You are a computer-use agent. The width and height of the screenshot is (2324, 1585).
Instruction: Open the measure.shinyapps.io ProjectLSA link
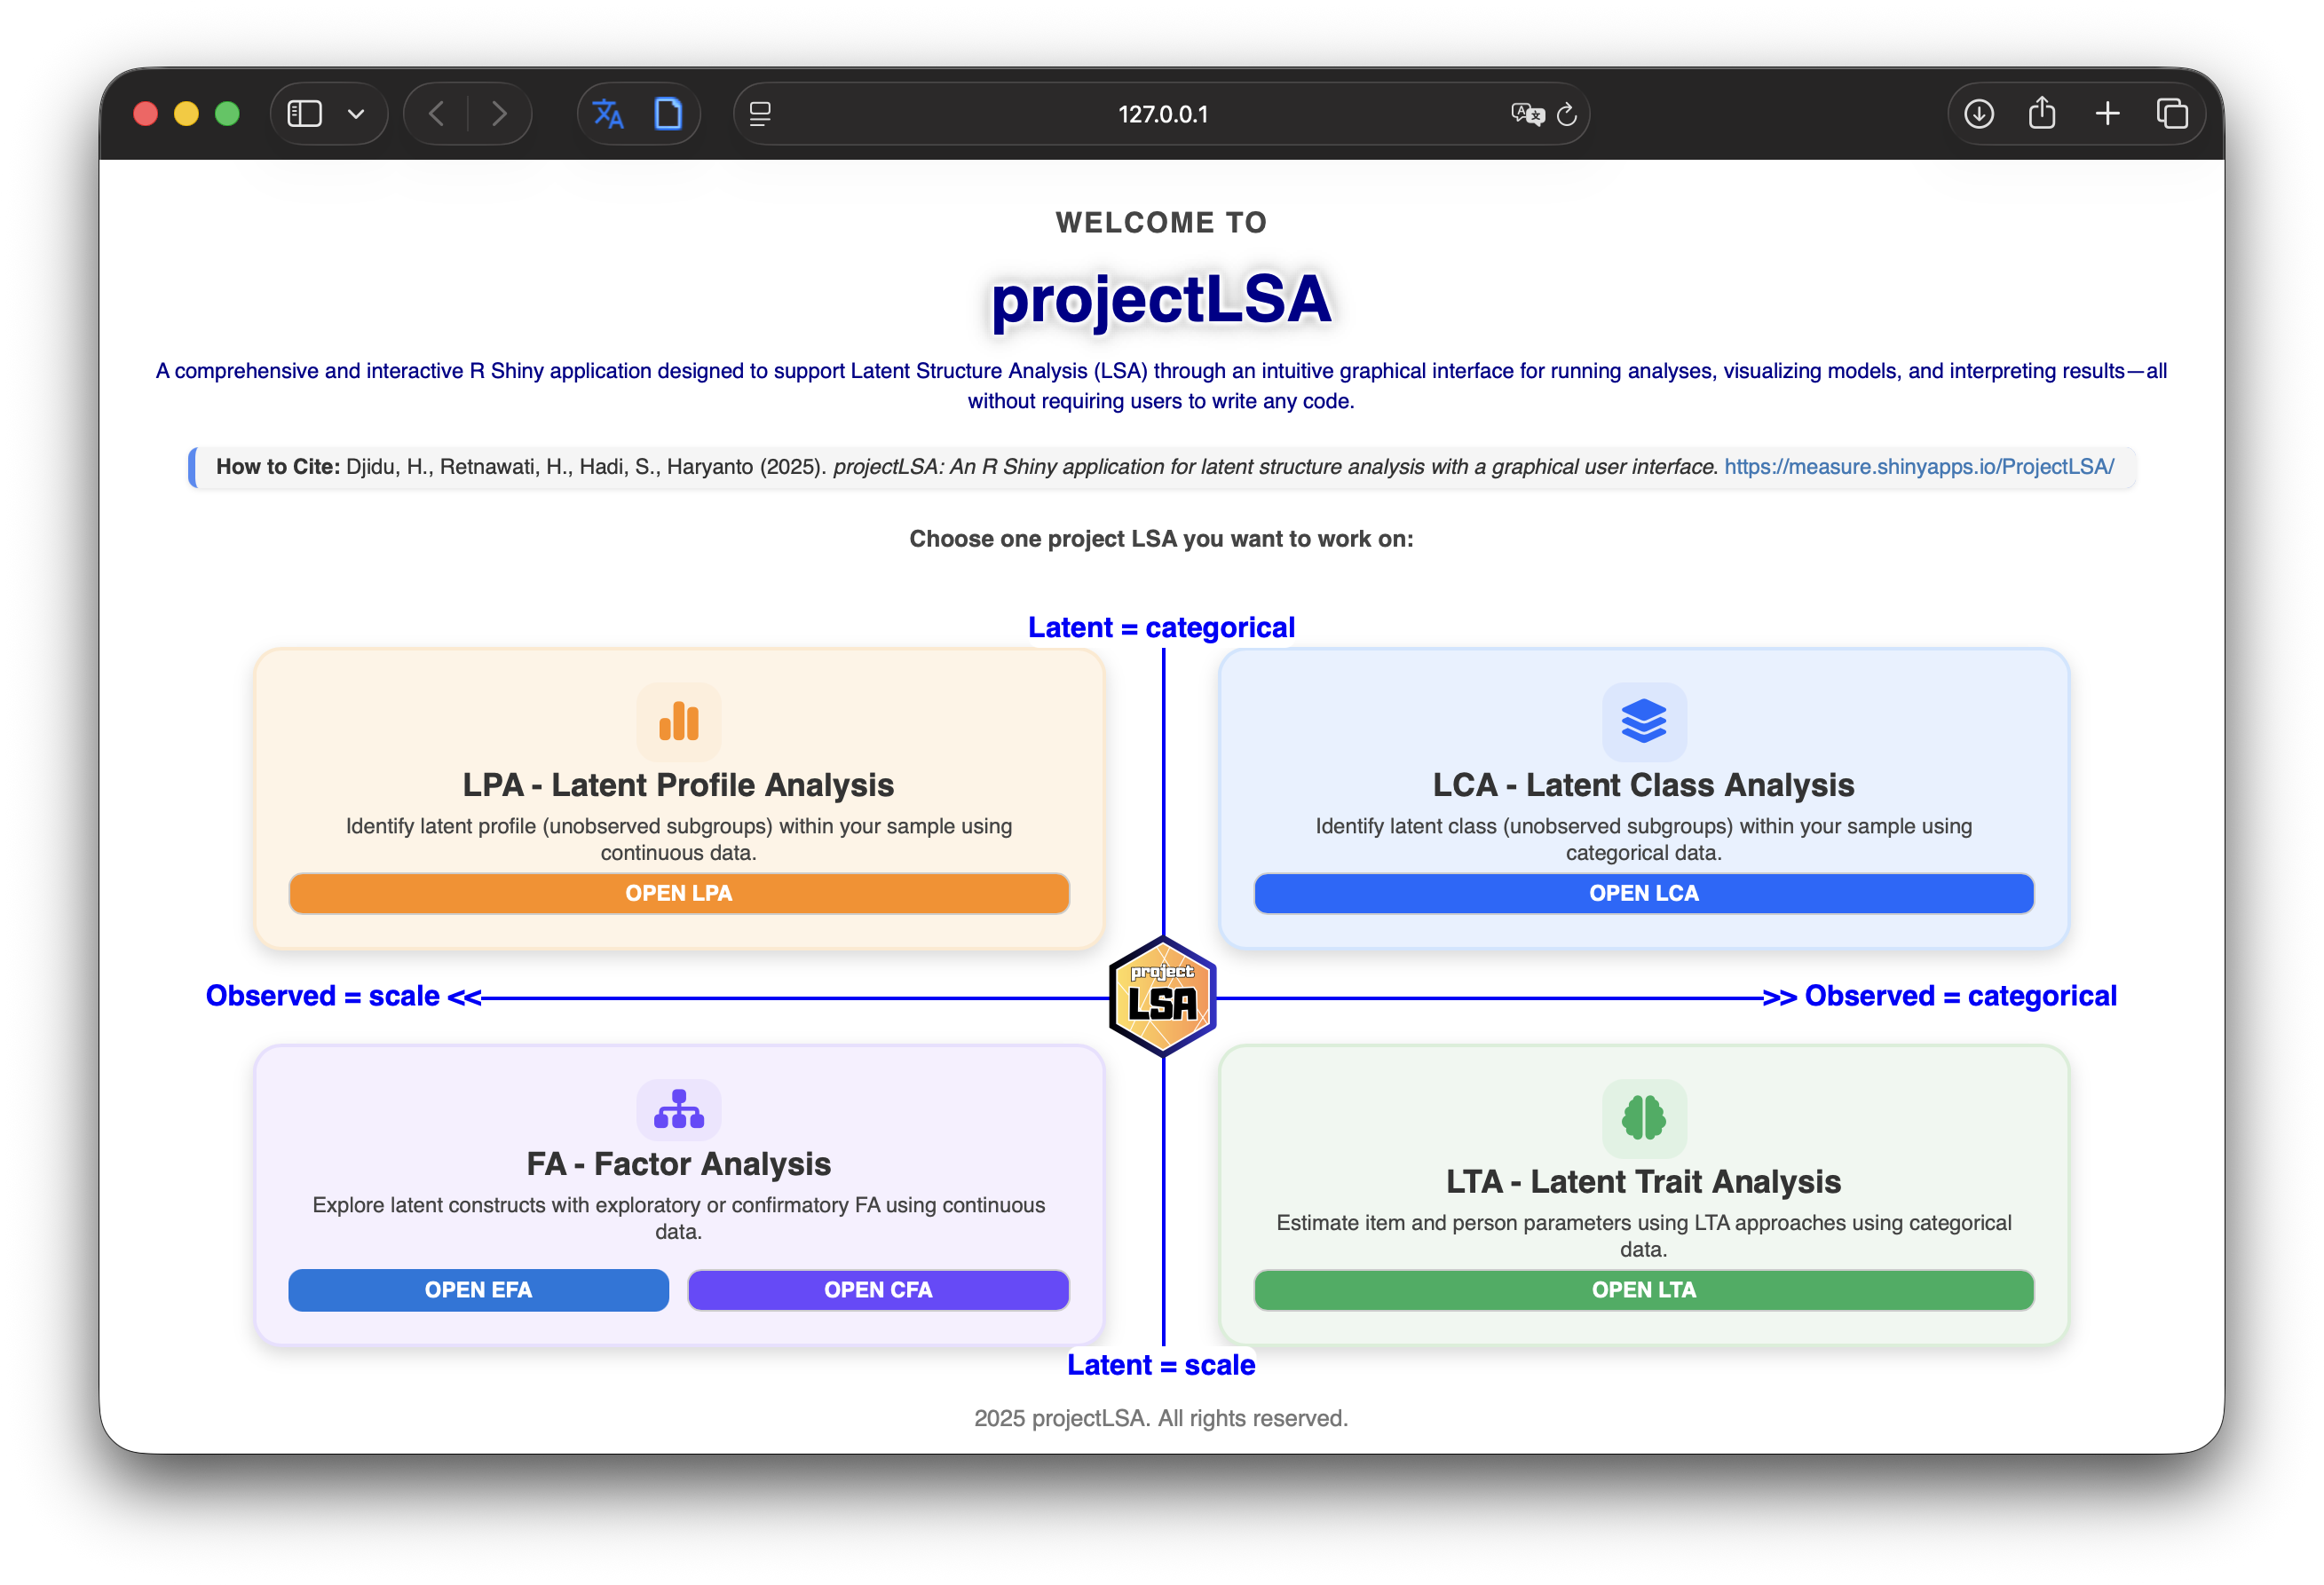1918,467
